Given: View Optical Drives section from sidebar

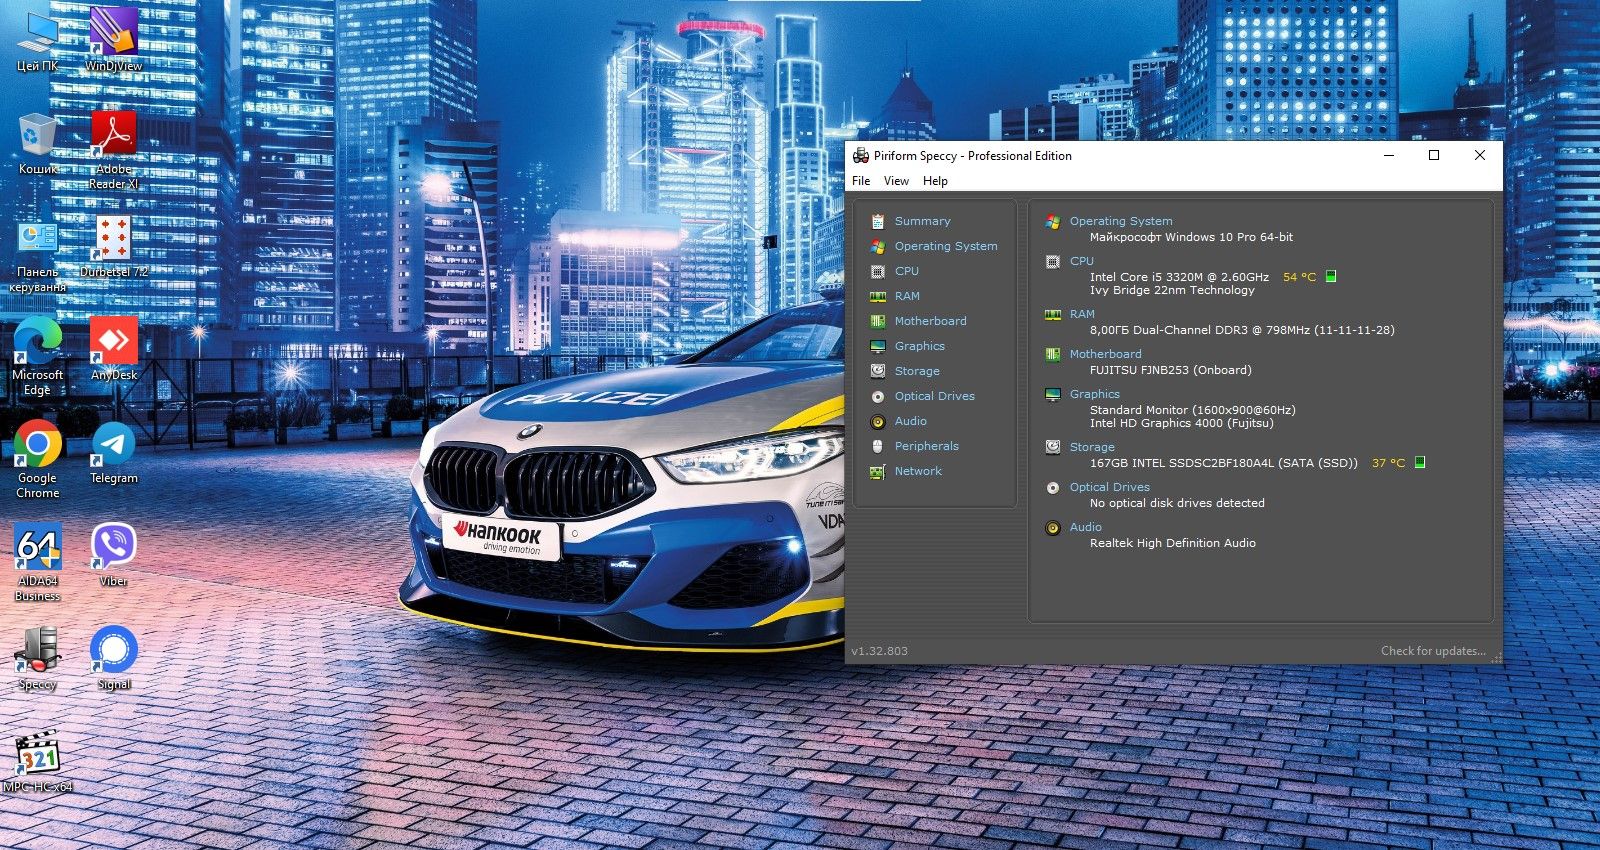Looking at the screenshot, I should pyautogui.click(x=934, y=396).
